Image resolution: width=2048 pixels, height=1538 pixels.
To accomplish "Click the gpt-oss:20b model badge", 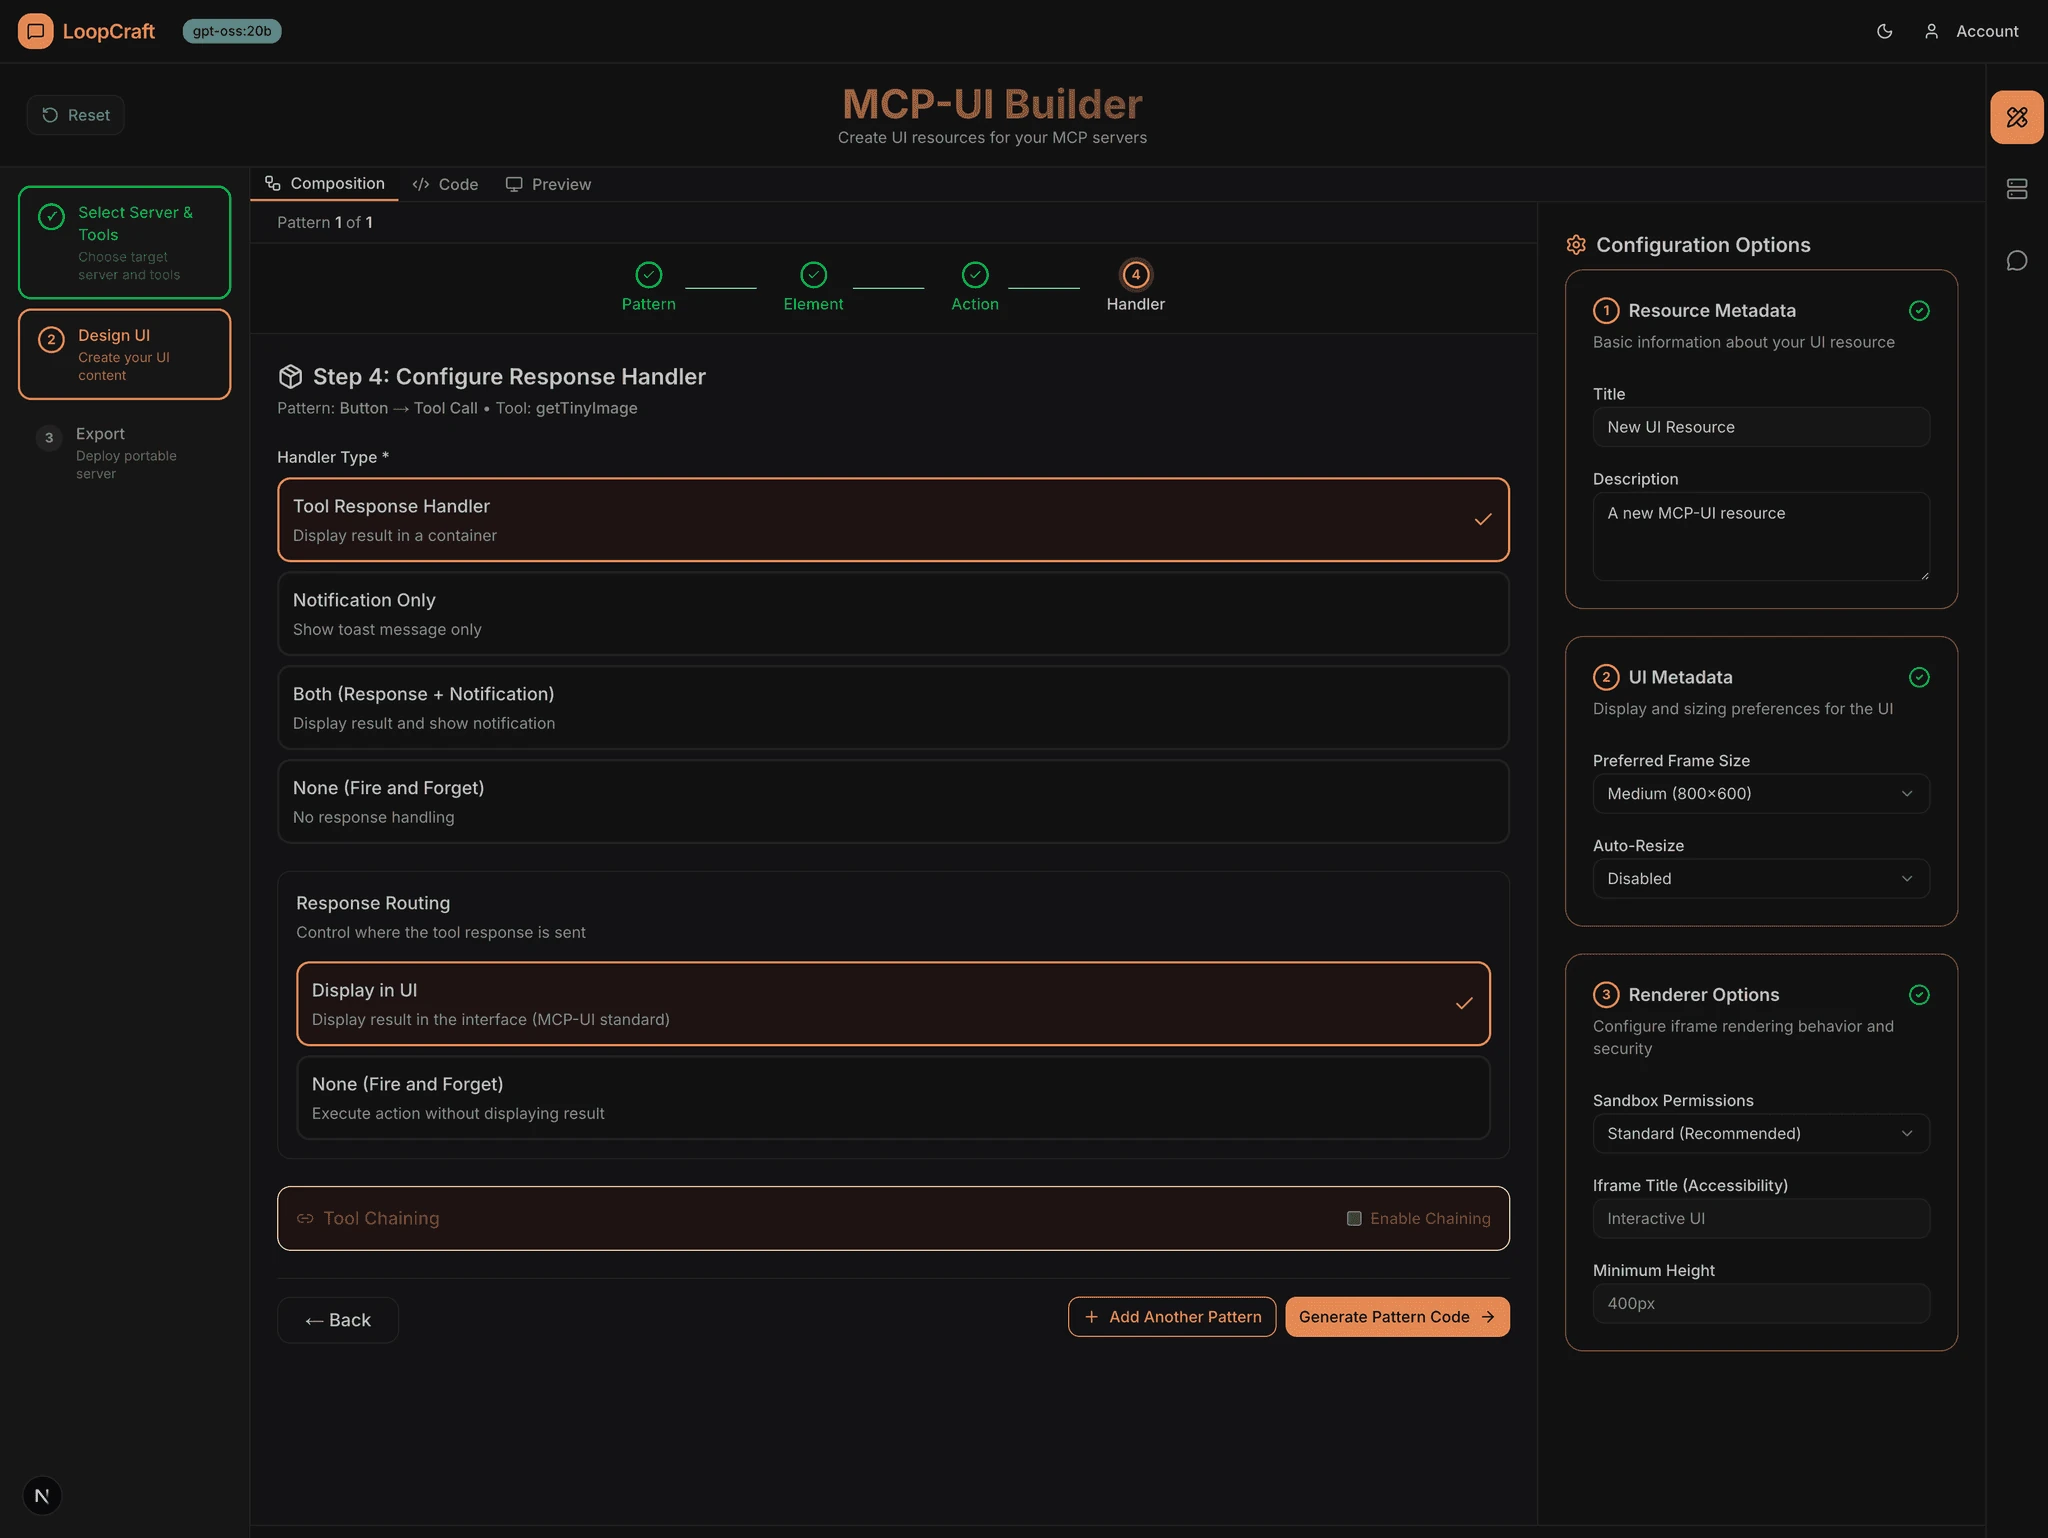I will click(232, 31).
